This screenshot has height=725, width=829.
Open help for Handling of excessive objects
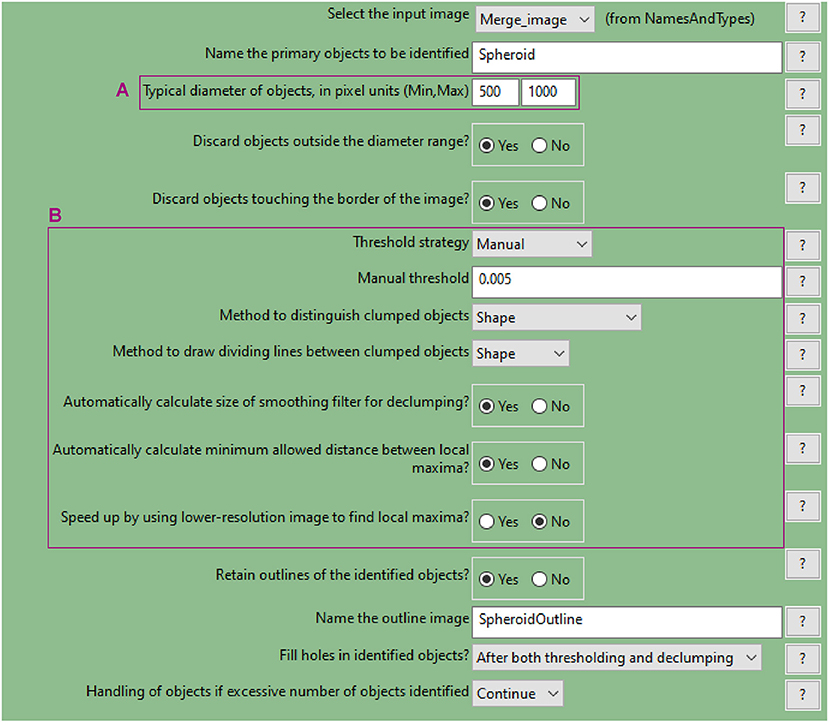pyautogui.click(x=802, y=694)
